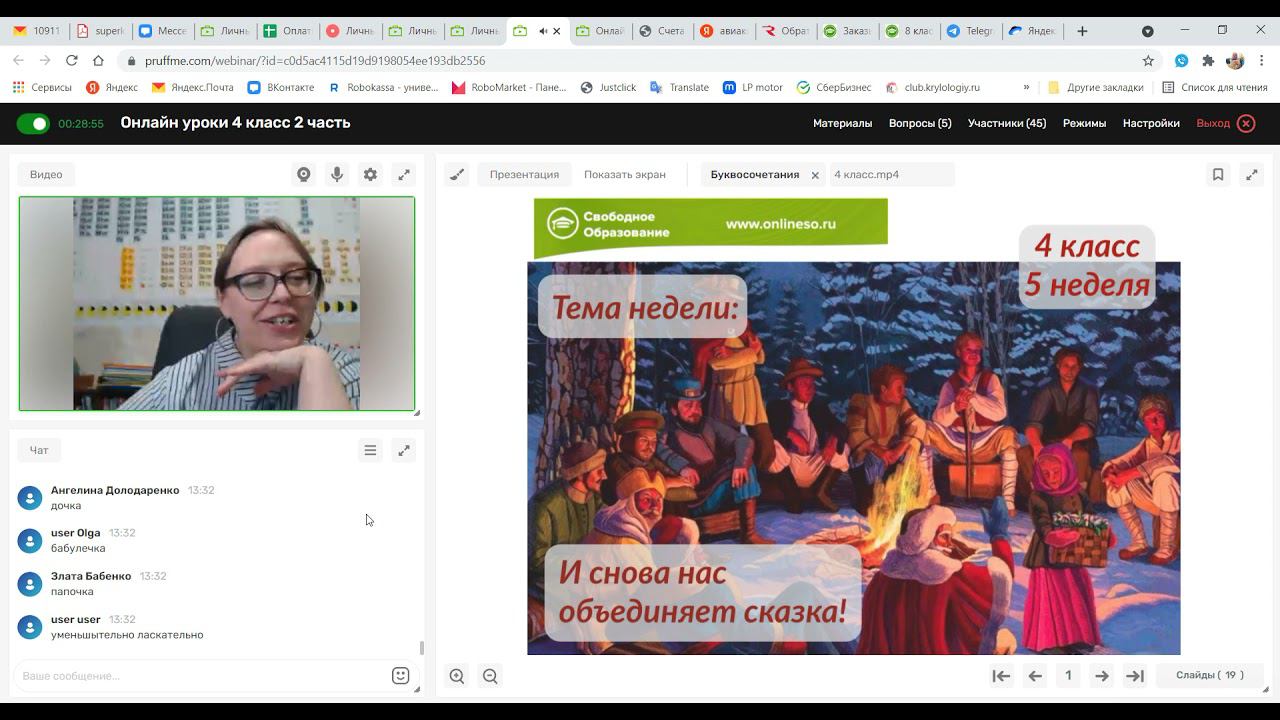Image resolution: width=1280 pixels, height=720 pixels.
Task: Mute the microphone in the Video panel
Action: (337, 174)
